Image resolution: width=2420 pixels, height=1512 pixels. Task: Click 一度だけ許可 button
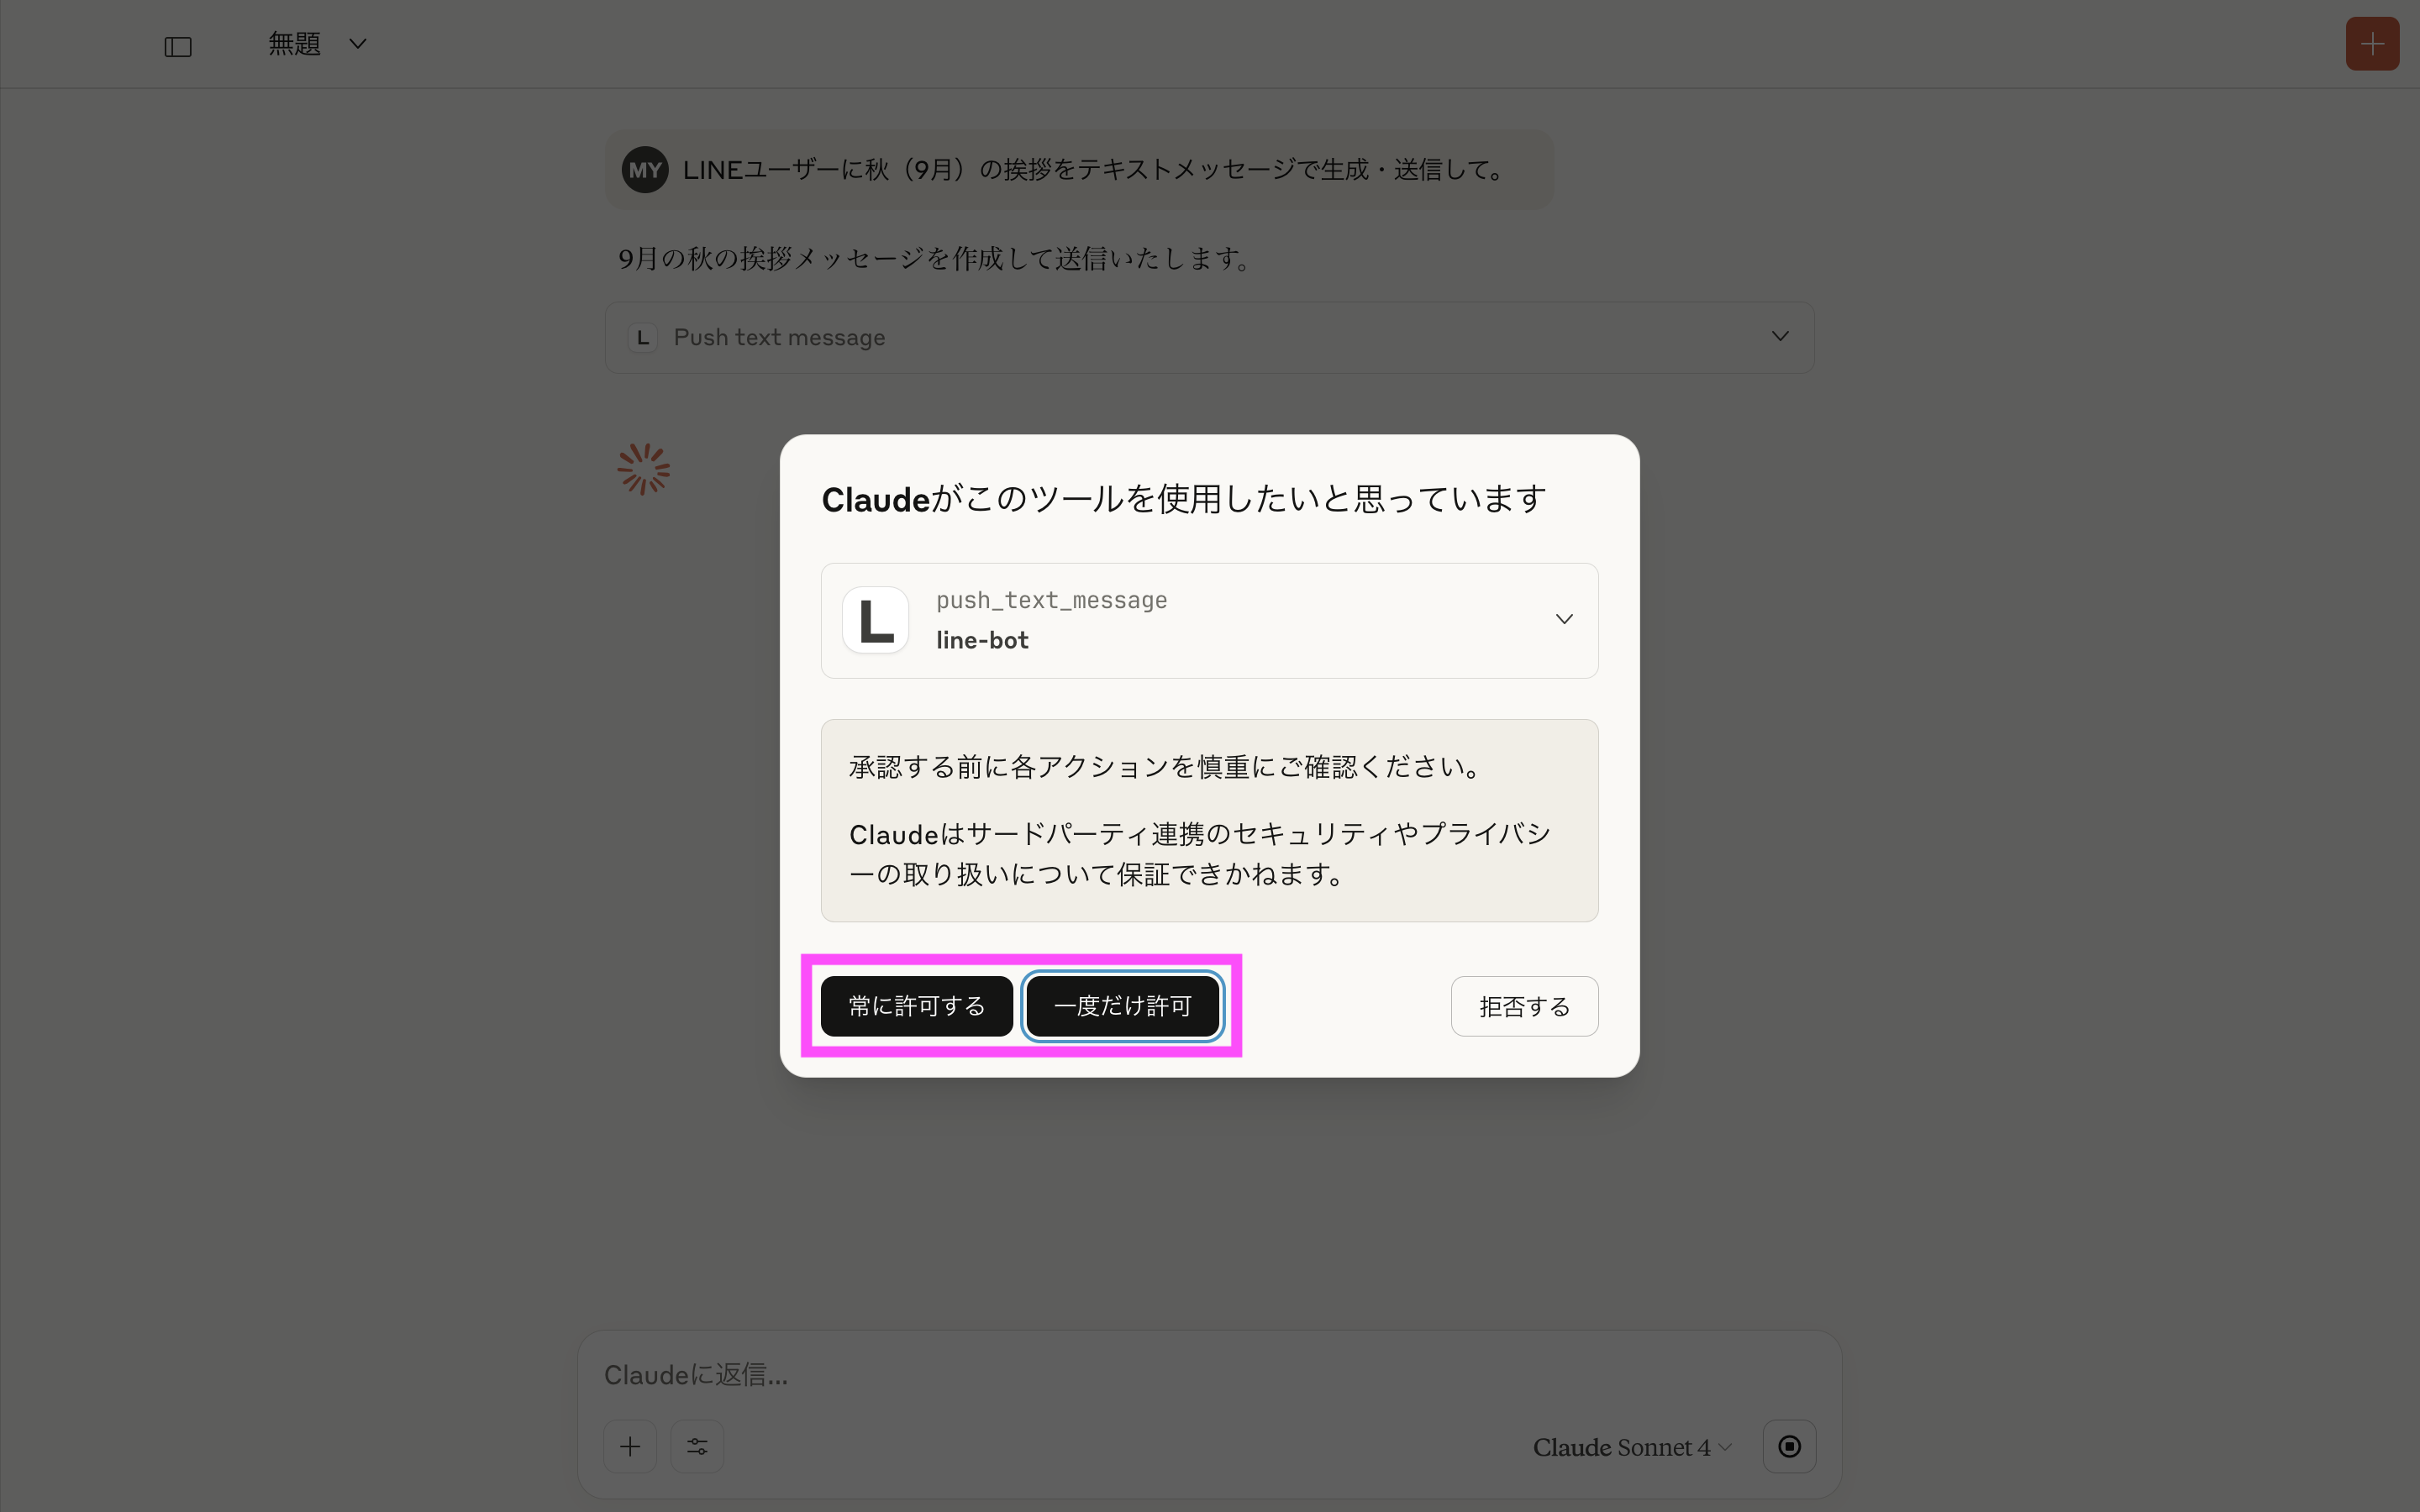click(1122, 1006)
